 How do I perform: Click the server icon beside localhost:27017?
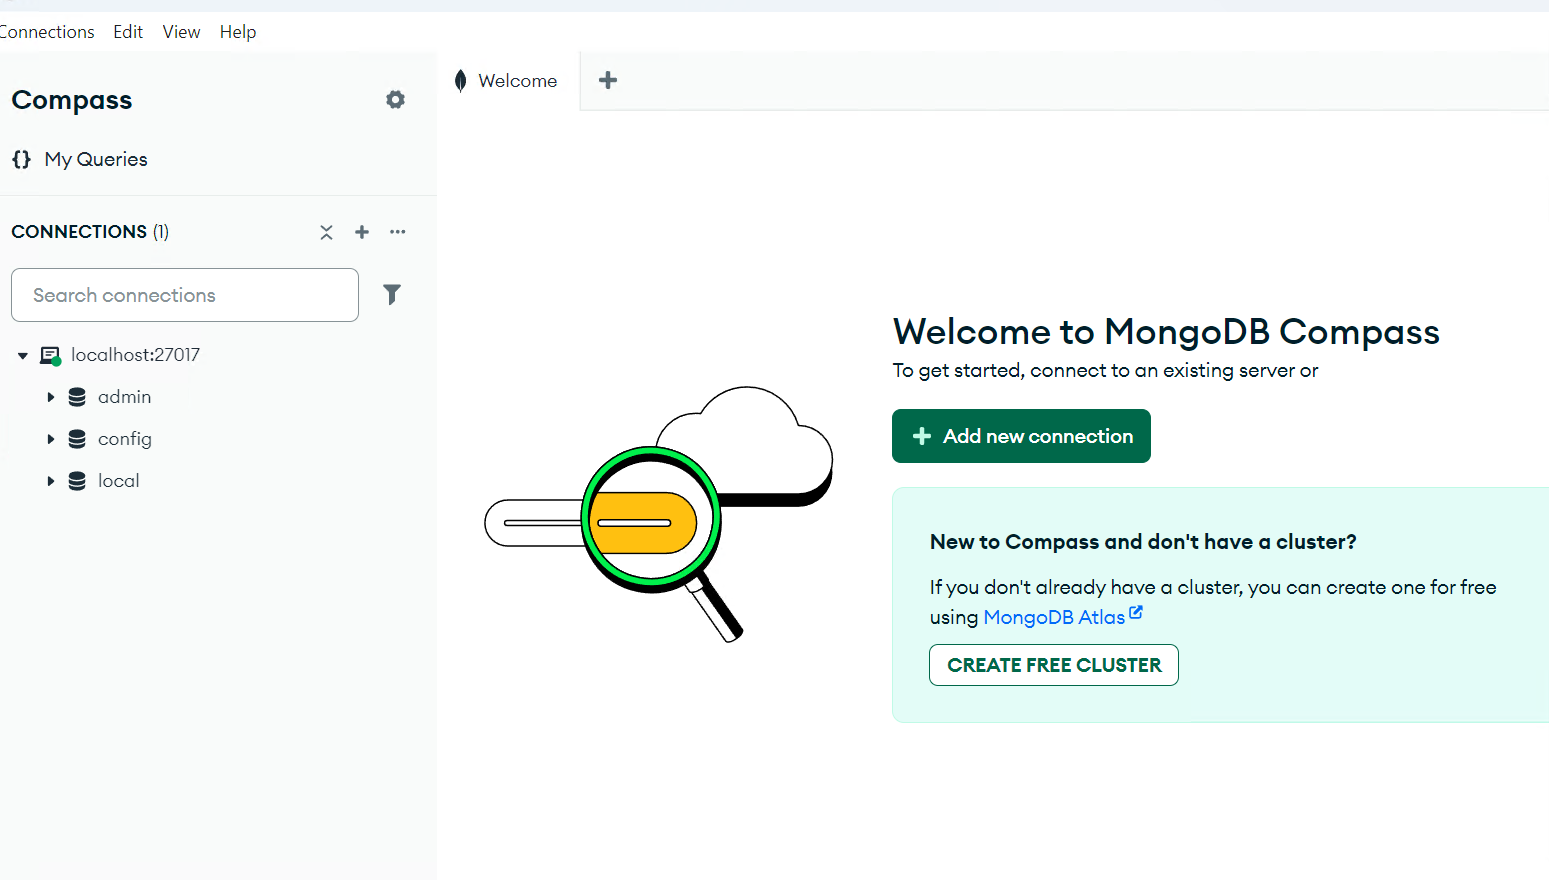click(x=50, y=354)
